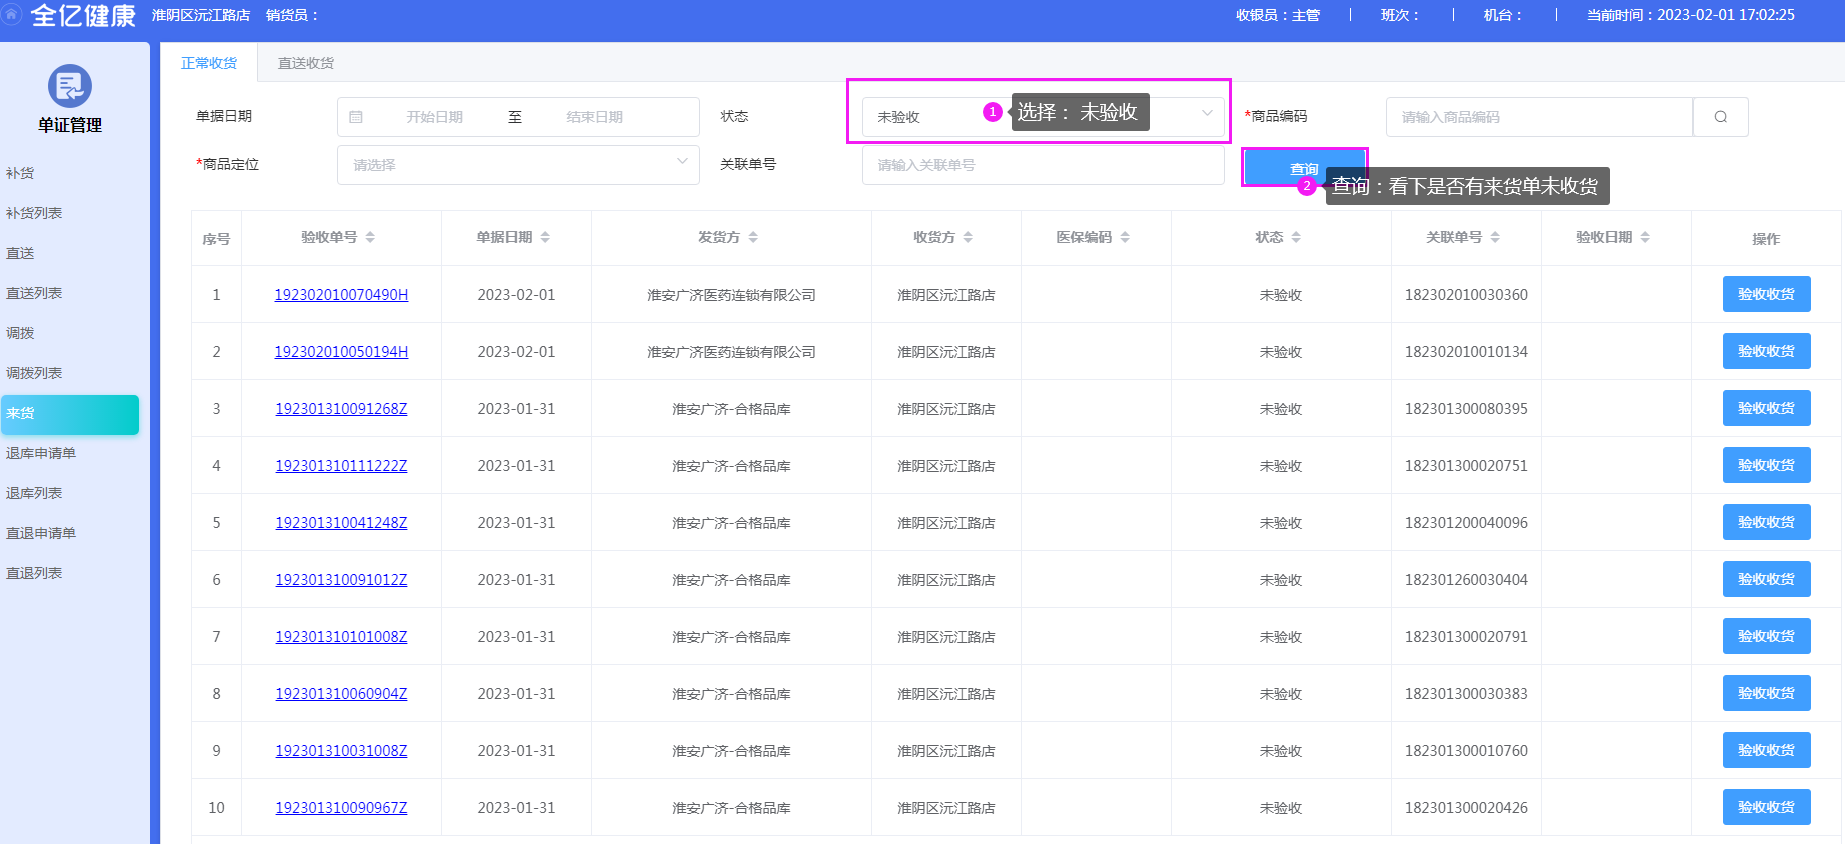The image size is (1845, 844).
Task: Click 验收收货 for order 192301310091012Z
Action: tap(1766, 579)
